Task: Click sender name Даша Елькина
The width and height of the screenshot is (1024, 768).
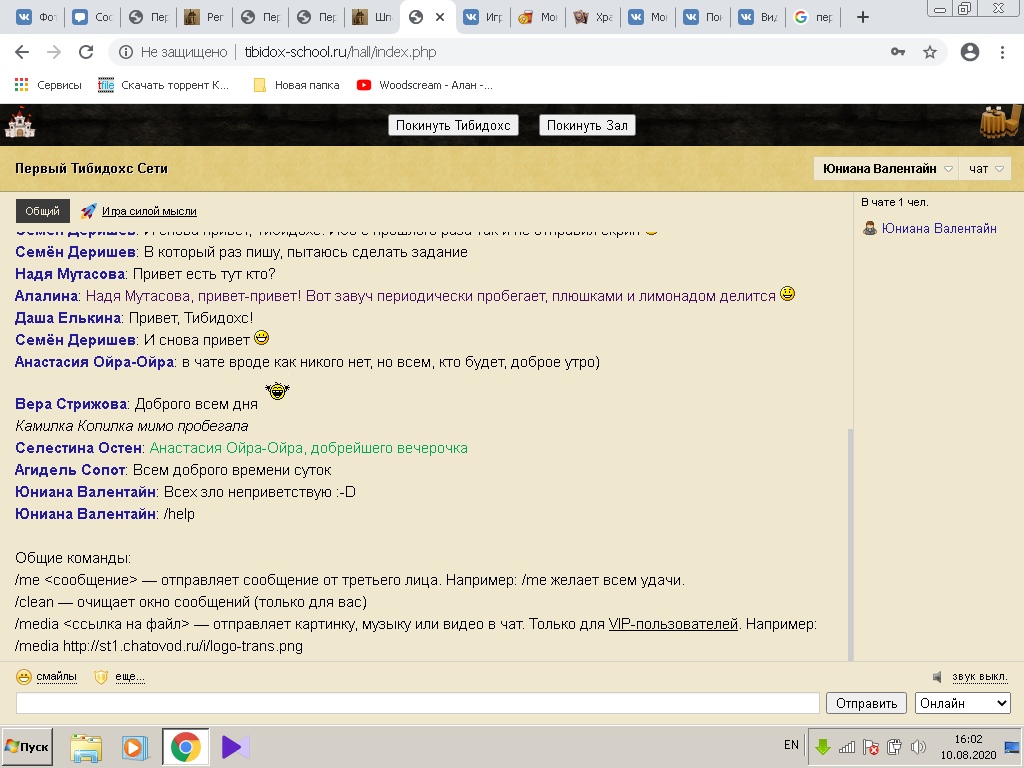Action: (68, 318)
